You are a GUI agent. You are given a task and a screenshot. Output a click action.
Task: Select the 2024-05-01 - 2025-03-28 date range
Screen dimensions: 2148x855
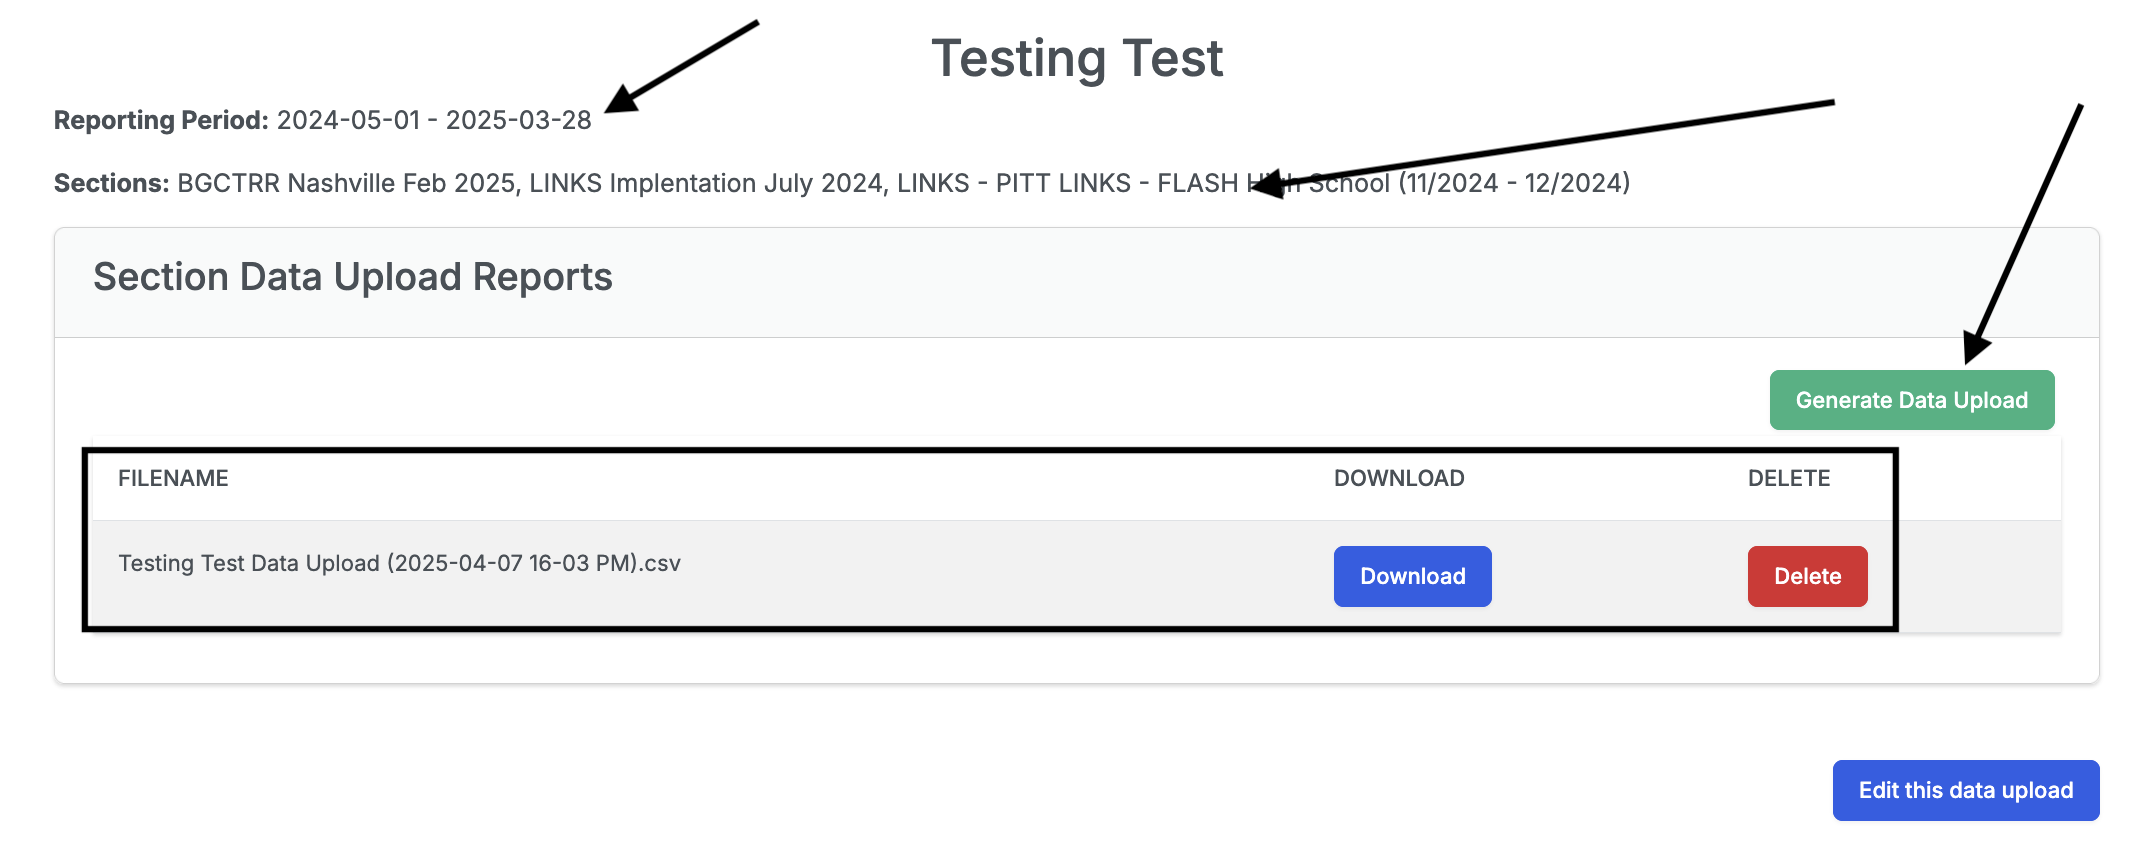[434, 120]
